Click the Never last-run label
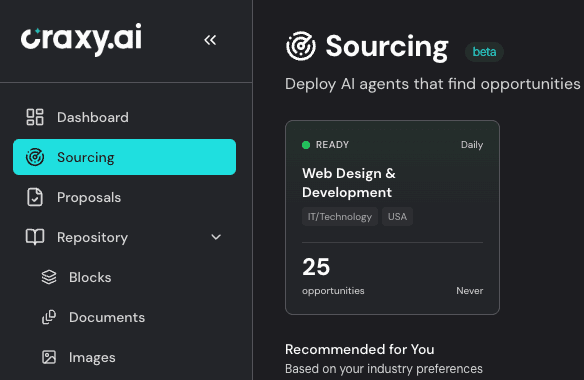The height and width of the screenshot is (380, 584). [470, 291]
